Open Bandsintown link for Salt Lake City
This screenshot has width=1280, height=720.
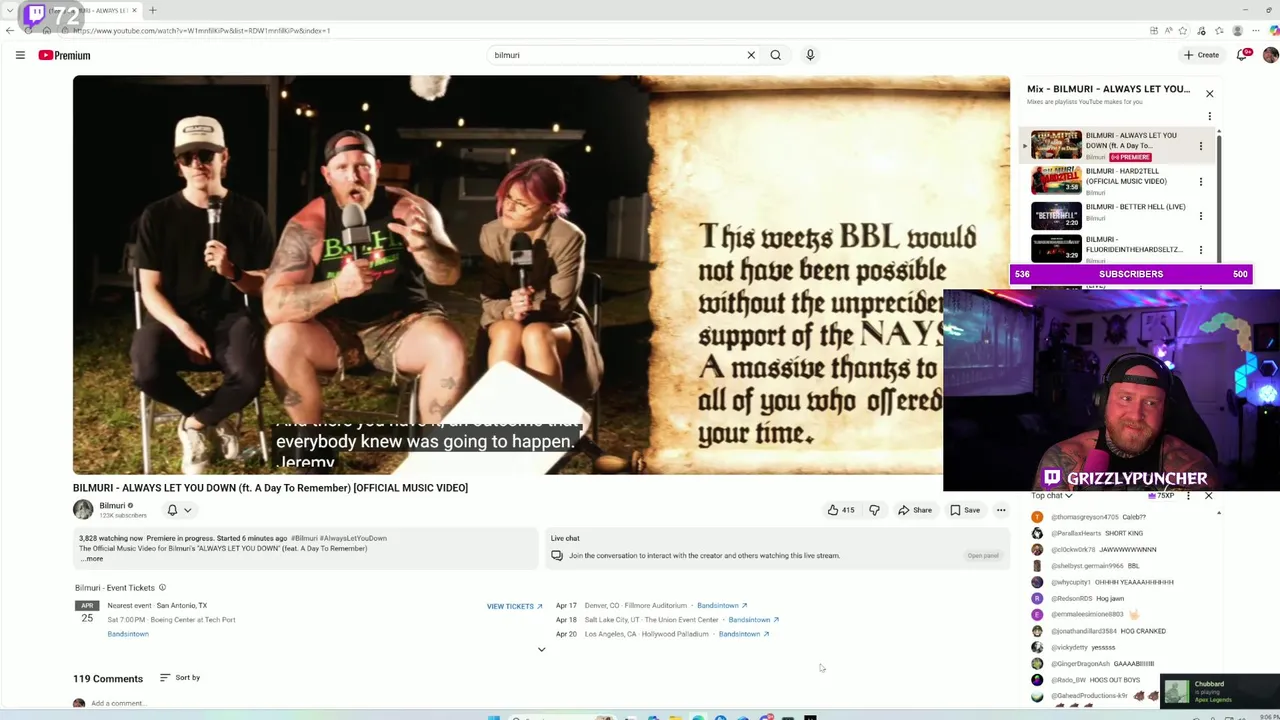[754, 620]
